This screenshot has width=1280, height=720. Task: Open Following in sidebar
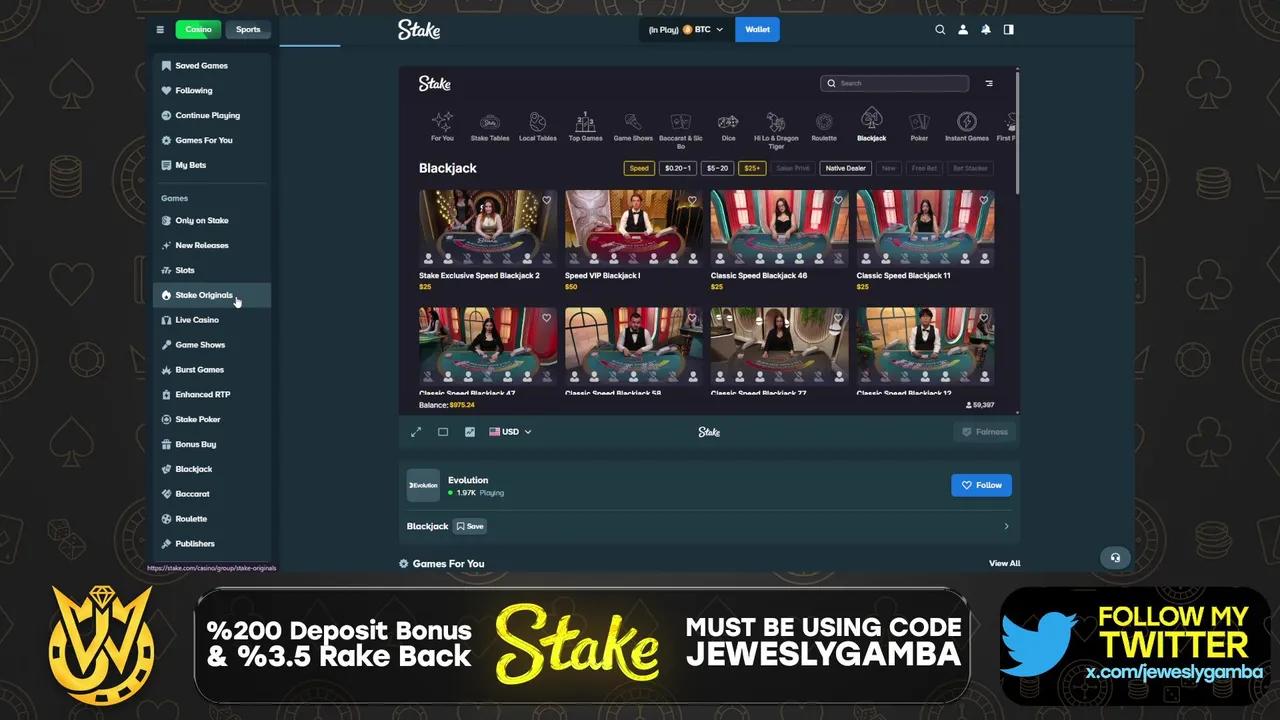211,91
